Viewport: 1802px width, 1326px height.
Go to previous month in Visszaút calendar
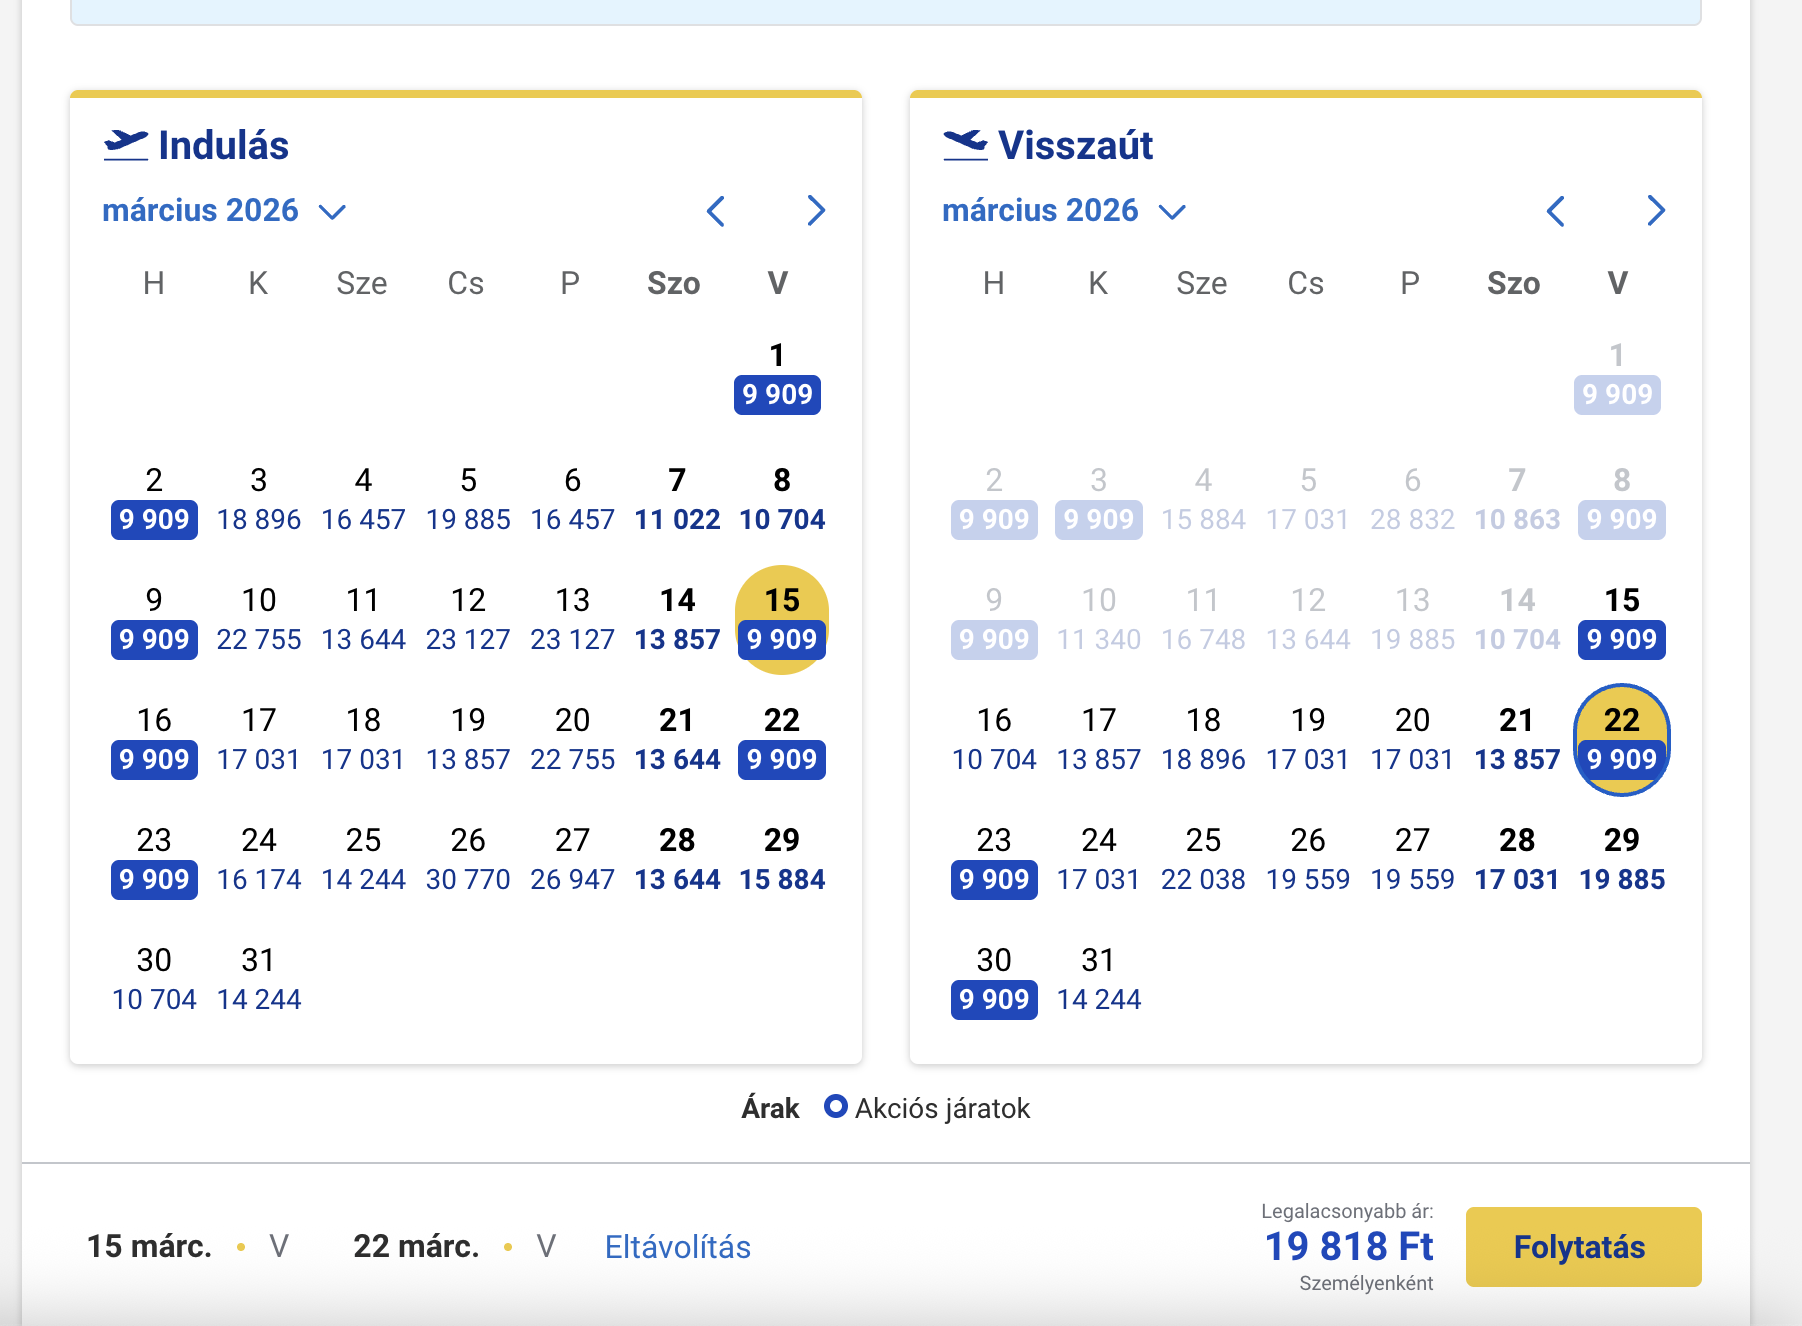coord(1556,211)
